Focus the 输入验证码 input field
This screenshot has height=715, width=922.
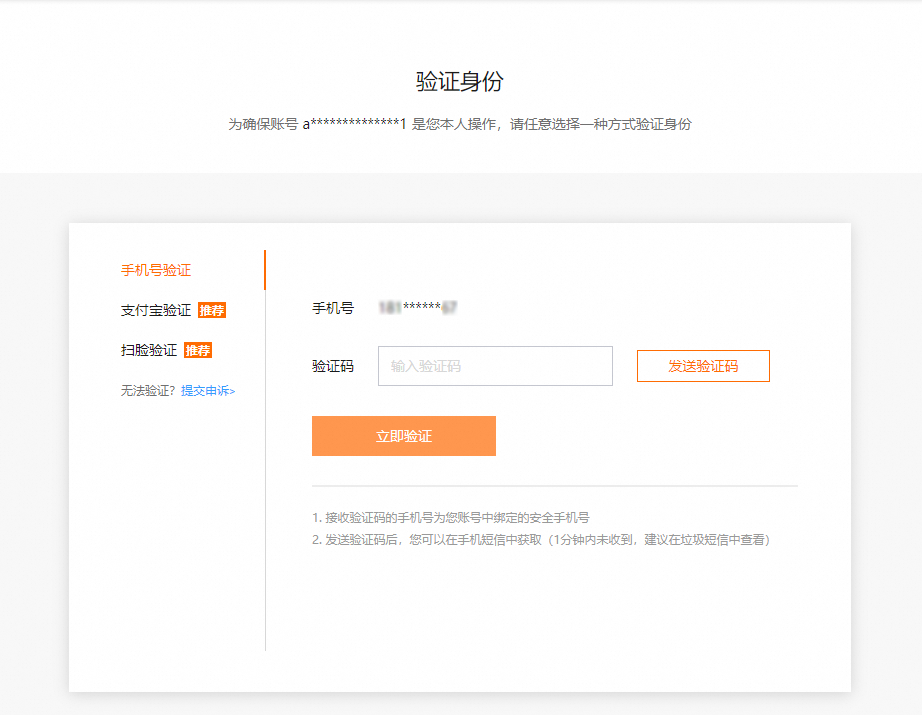495,366
